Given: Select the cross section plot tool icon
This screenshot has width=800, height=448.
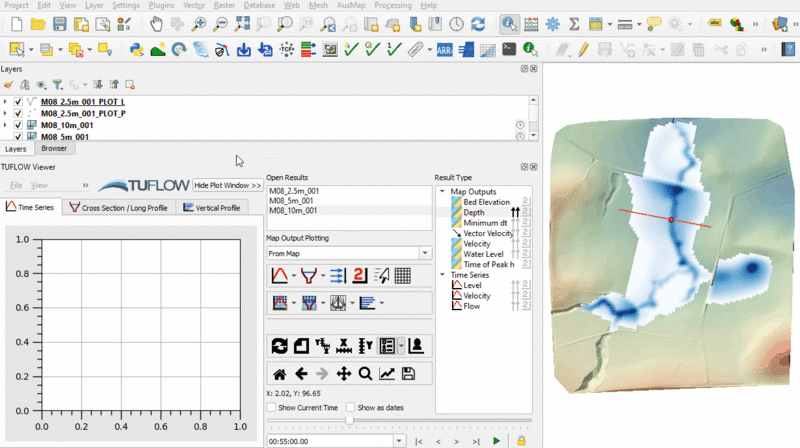Looking at the screenshot, I should pos(310,275).
